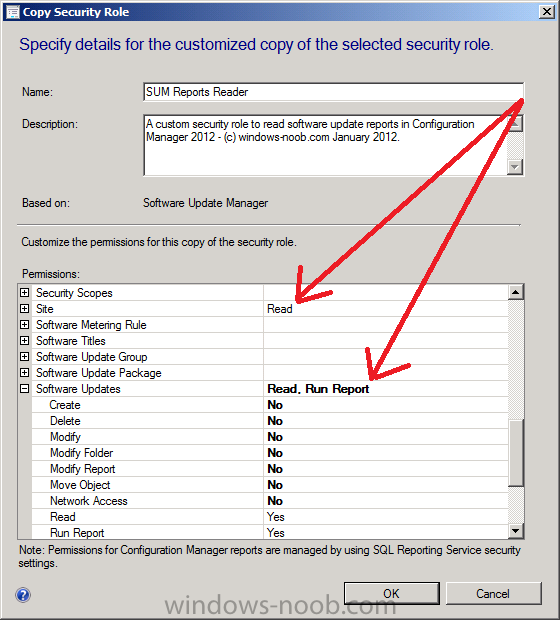Expand the Site permissions node
Screen dimensions: 560x620
point(25,308)
